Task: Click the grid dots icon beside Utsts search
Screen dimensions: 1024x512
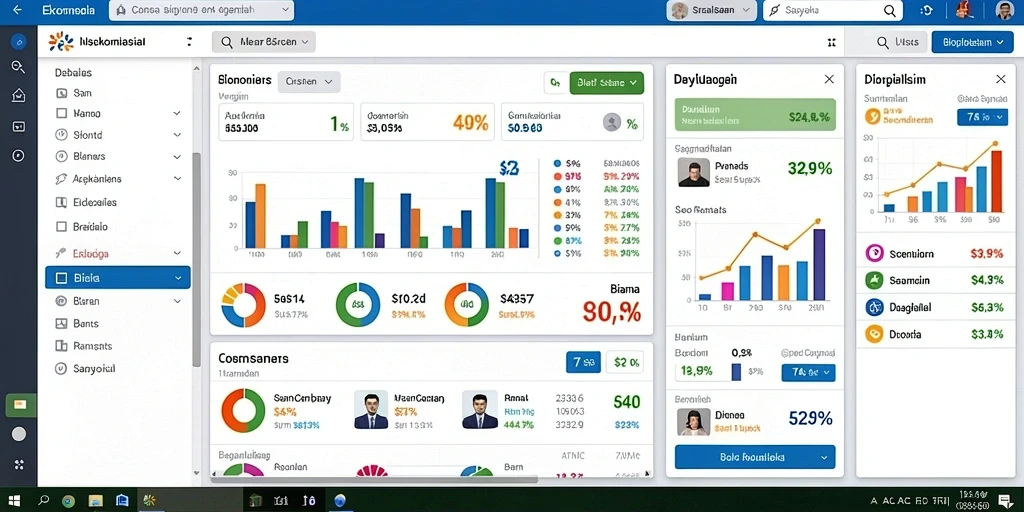Action: 831,42
